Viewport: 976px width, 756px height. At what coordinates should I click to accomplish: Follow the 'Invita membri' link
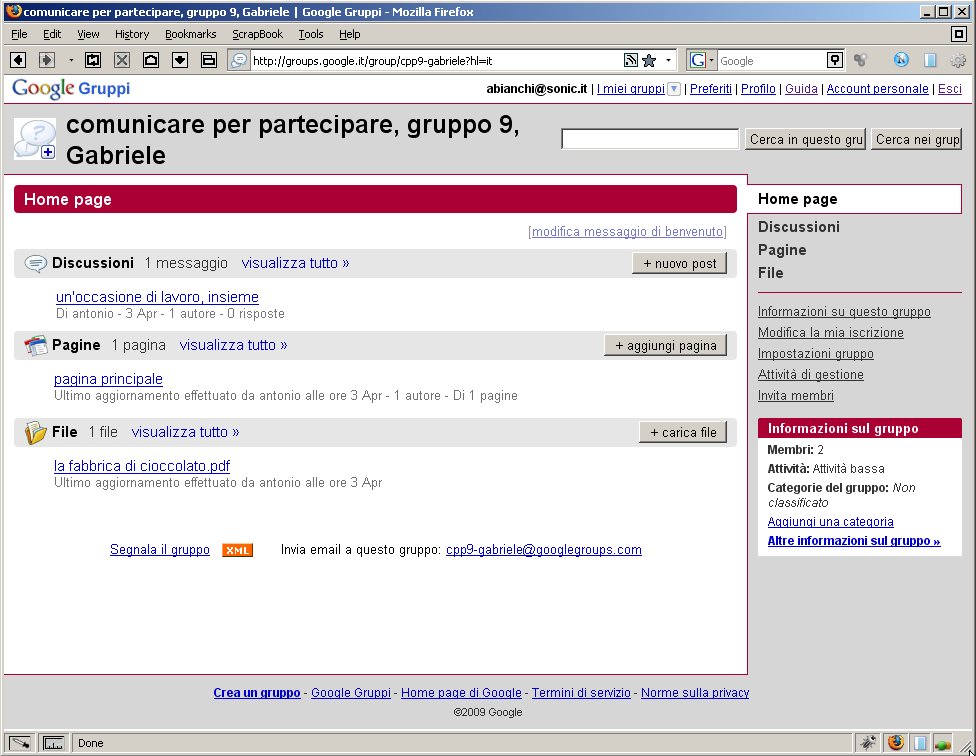[795, 396]
